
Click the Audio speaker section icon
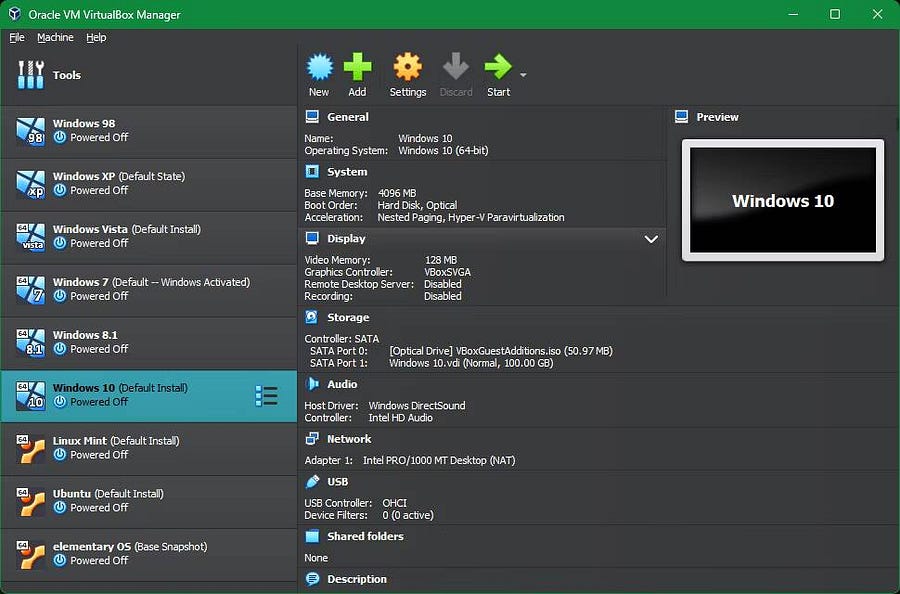pyautogui.click(x=312, y=384)
